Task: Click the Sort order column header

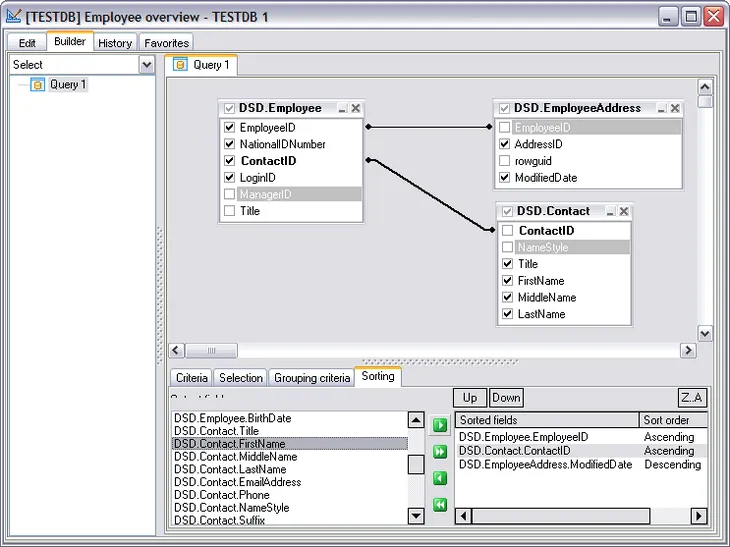Action: 673,420
